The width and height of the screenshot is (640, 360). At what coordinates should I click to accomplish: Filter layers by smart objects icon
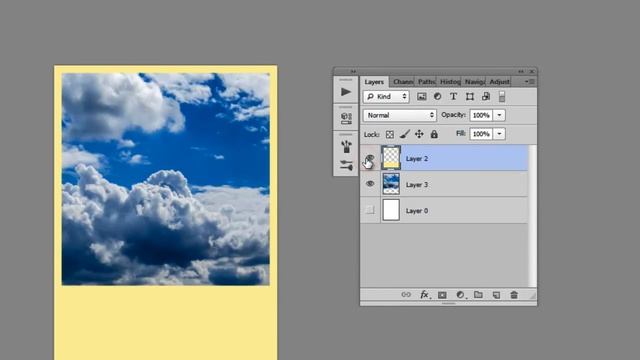pos(486,96)
